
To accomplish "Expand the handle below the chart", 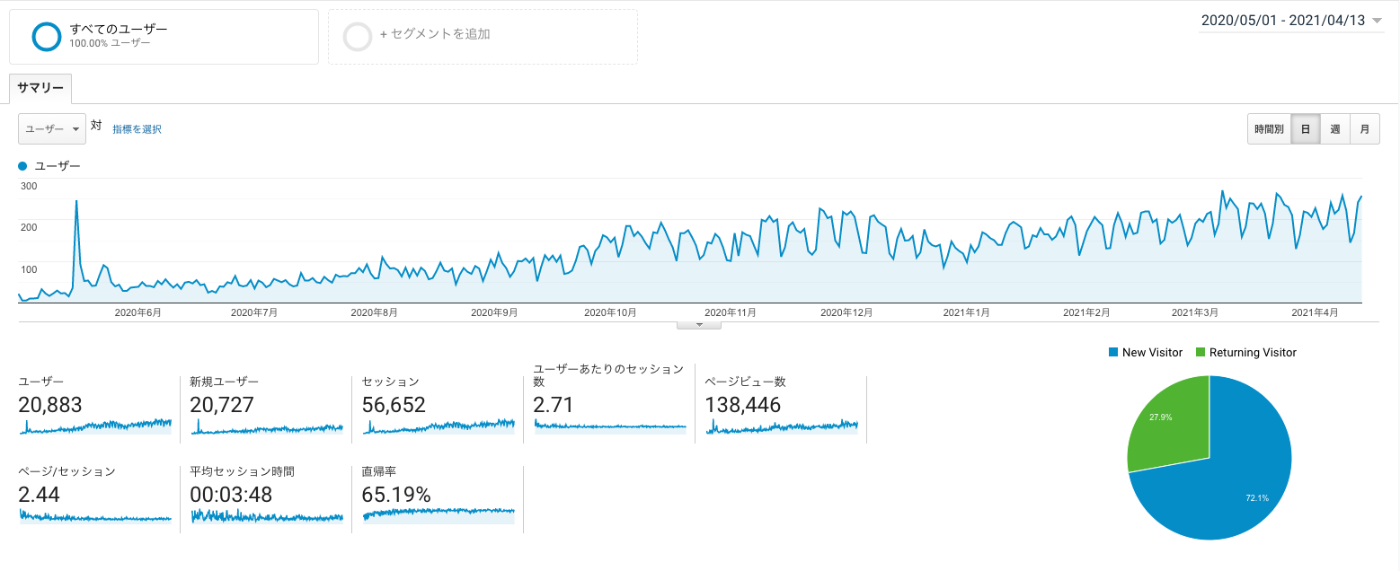I will tap(700, 324).
